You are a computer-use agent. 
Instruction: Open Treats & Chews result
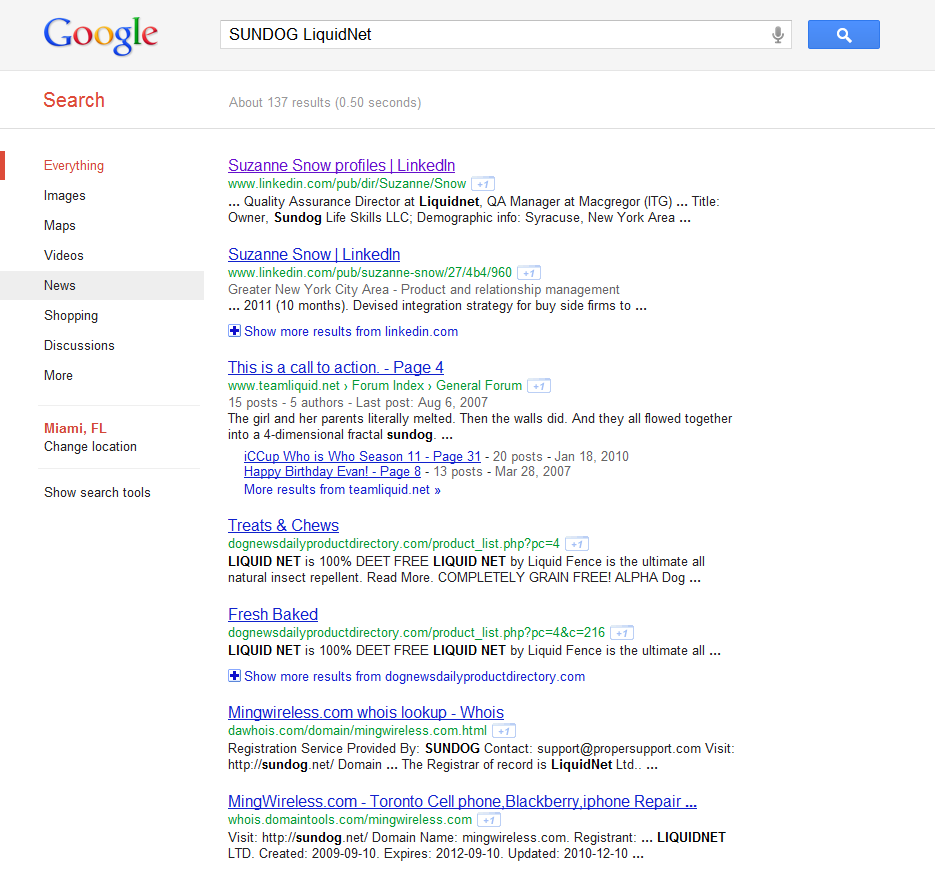click(x=283, y=525)
